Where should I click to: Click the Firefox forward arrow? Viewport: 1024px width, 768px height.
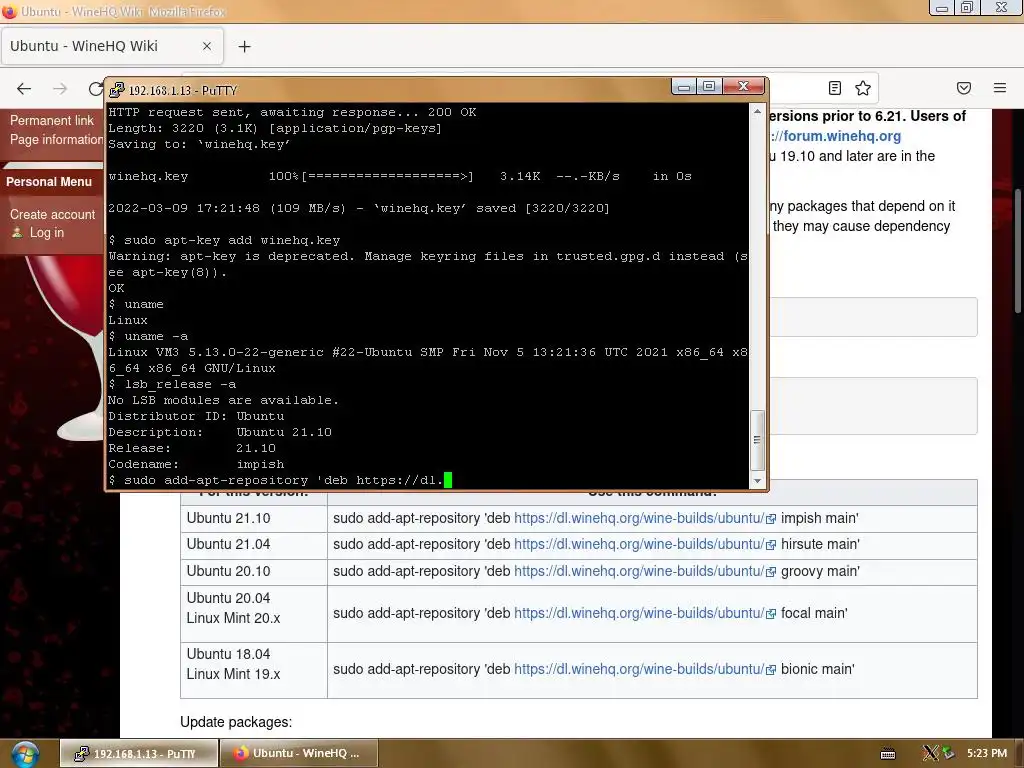[x=60, y=88]
